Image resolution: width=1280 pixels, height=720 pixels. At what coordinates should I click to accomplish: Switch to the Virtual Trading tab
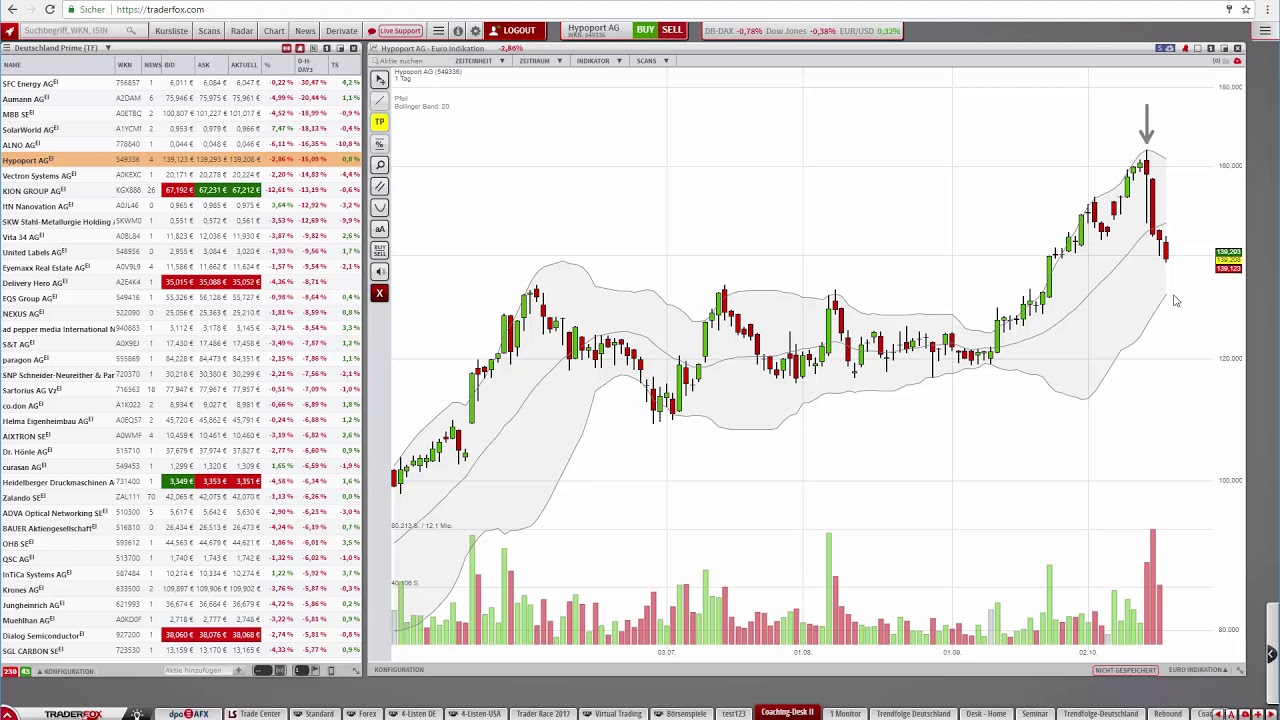click(x=612, y=713)
